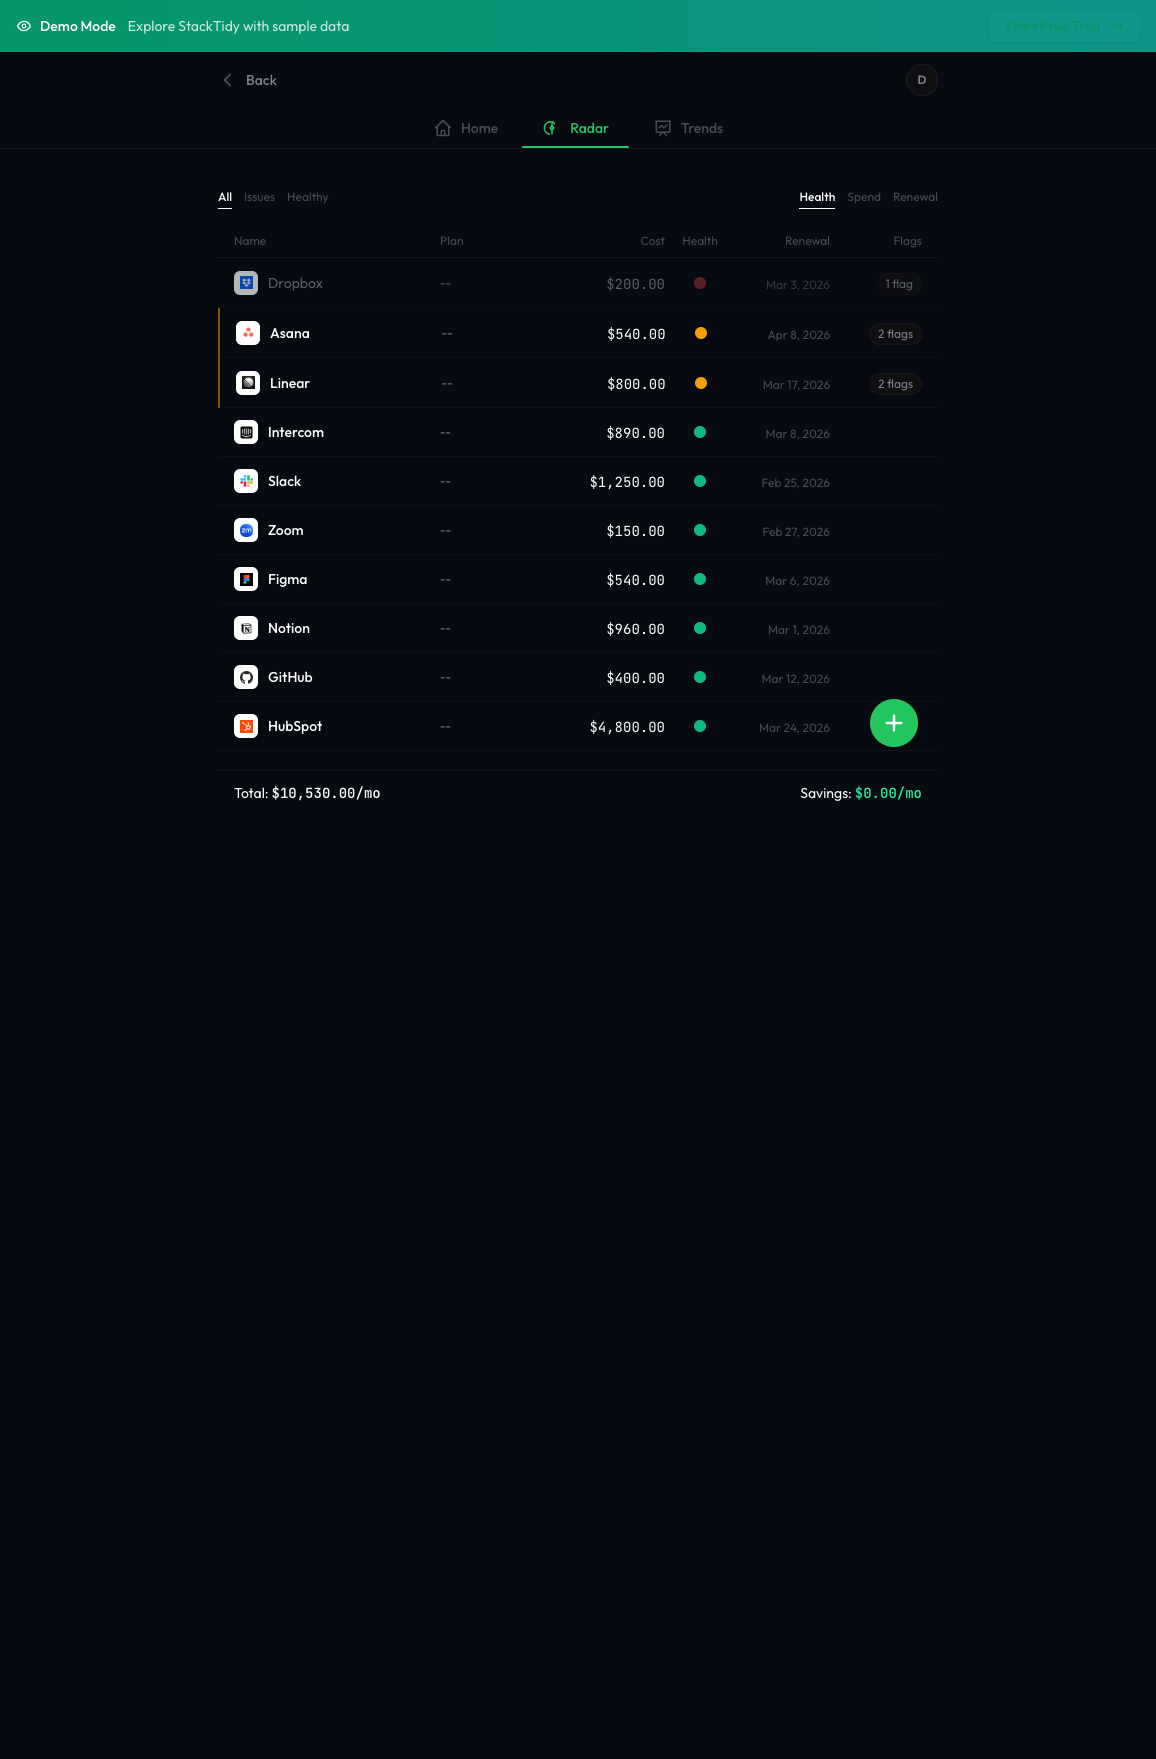Click the Start Free Trial button
Screen dimensions: 1156x1759
pyautogui.click(x=1064, y=26)
